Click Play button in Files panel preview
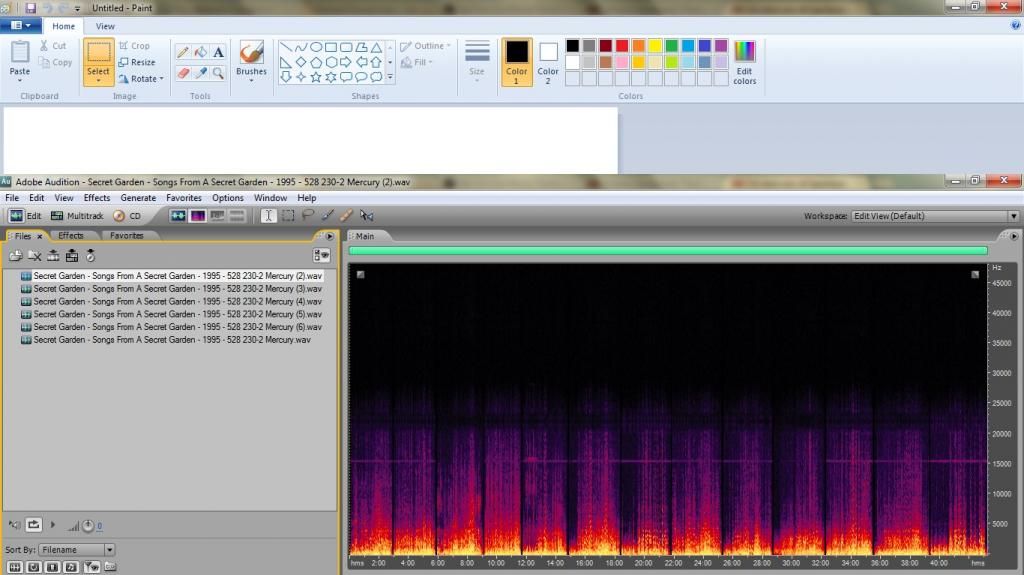The image size is (1024, 575). (x=53, y=525)
